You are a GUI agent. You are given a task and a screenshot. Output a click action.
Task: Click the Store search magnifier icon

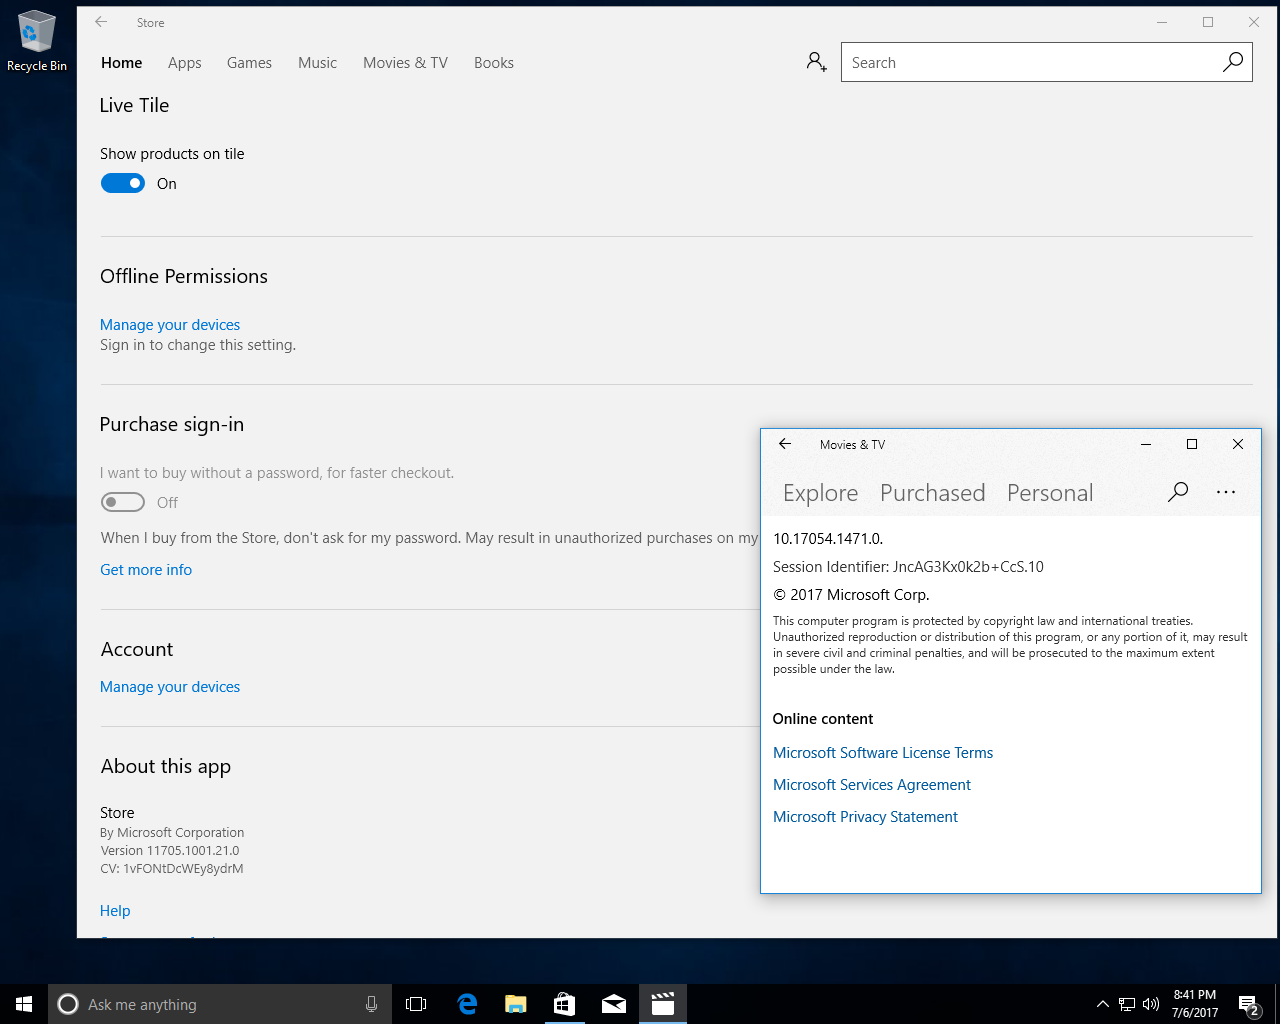click(1233, 62)
